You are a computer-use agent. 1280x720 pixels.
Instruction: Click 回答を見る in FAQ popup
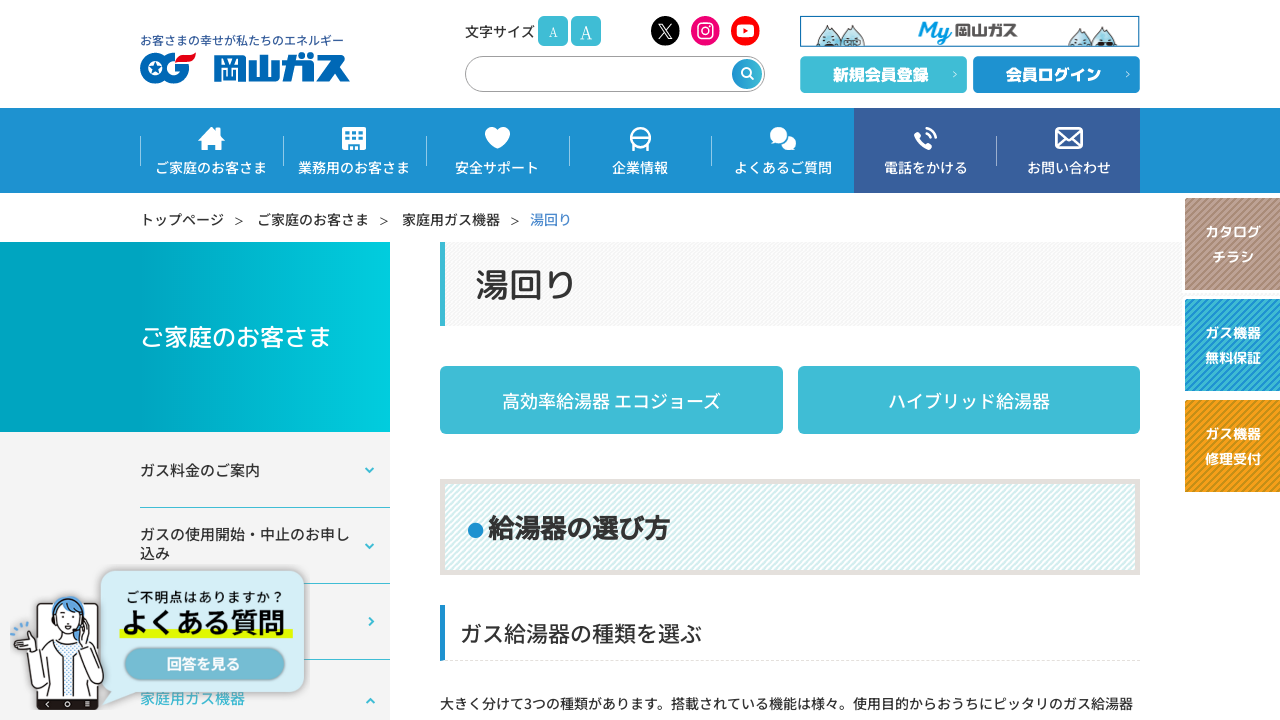[x=204, y=664]
